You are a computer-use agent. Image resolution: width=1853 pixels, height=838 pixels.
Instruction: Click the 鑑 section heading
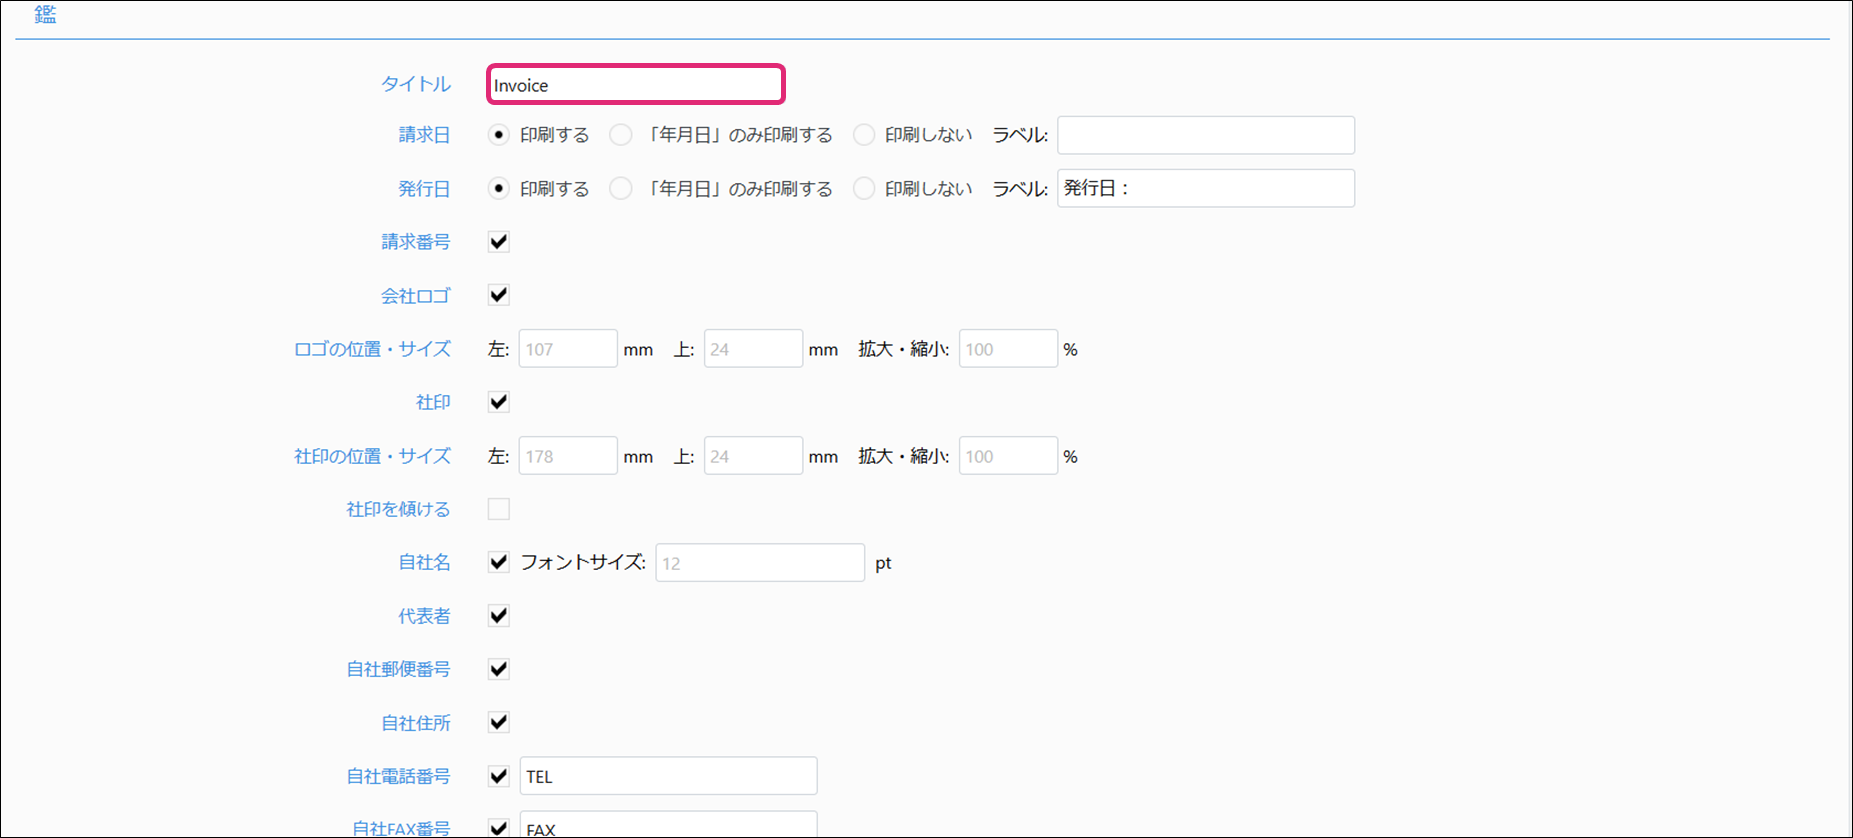click(45, 15)
